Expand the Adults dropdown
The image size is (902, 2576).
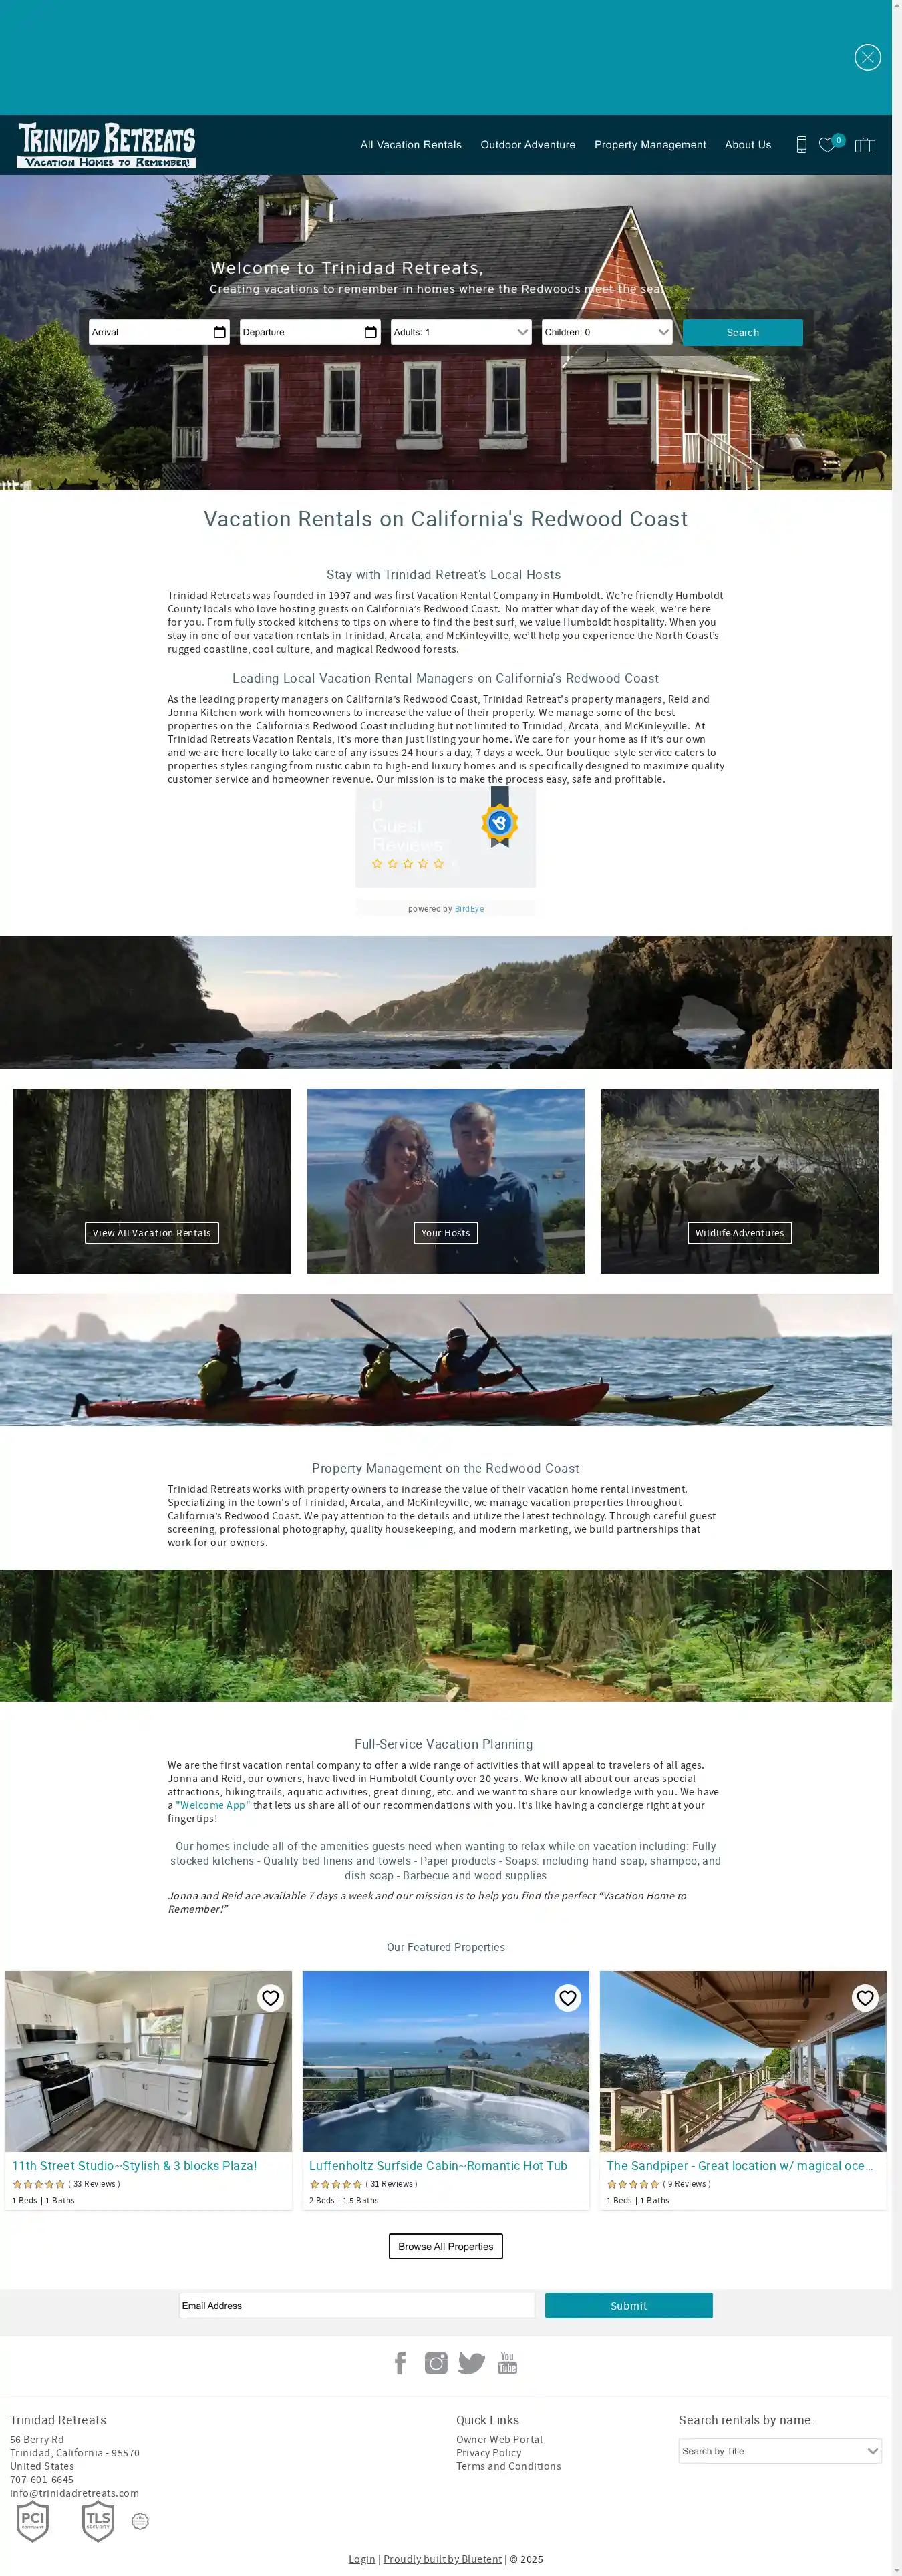[x=461, y=332]
